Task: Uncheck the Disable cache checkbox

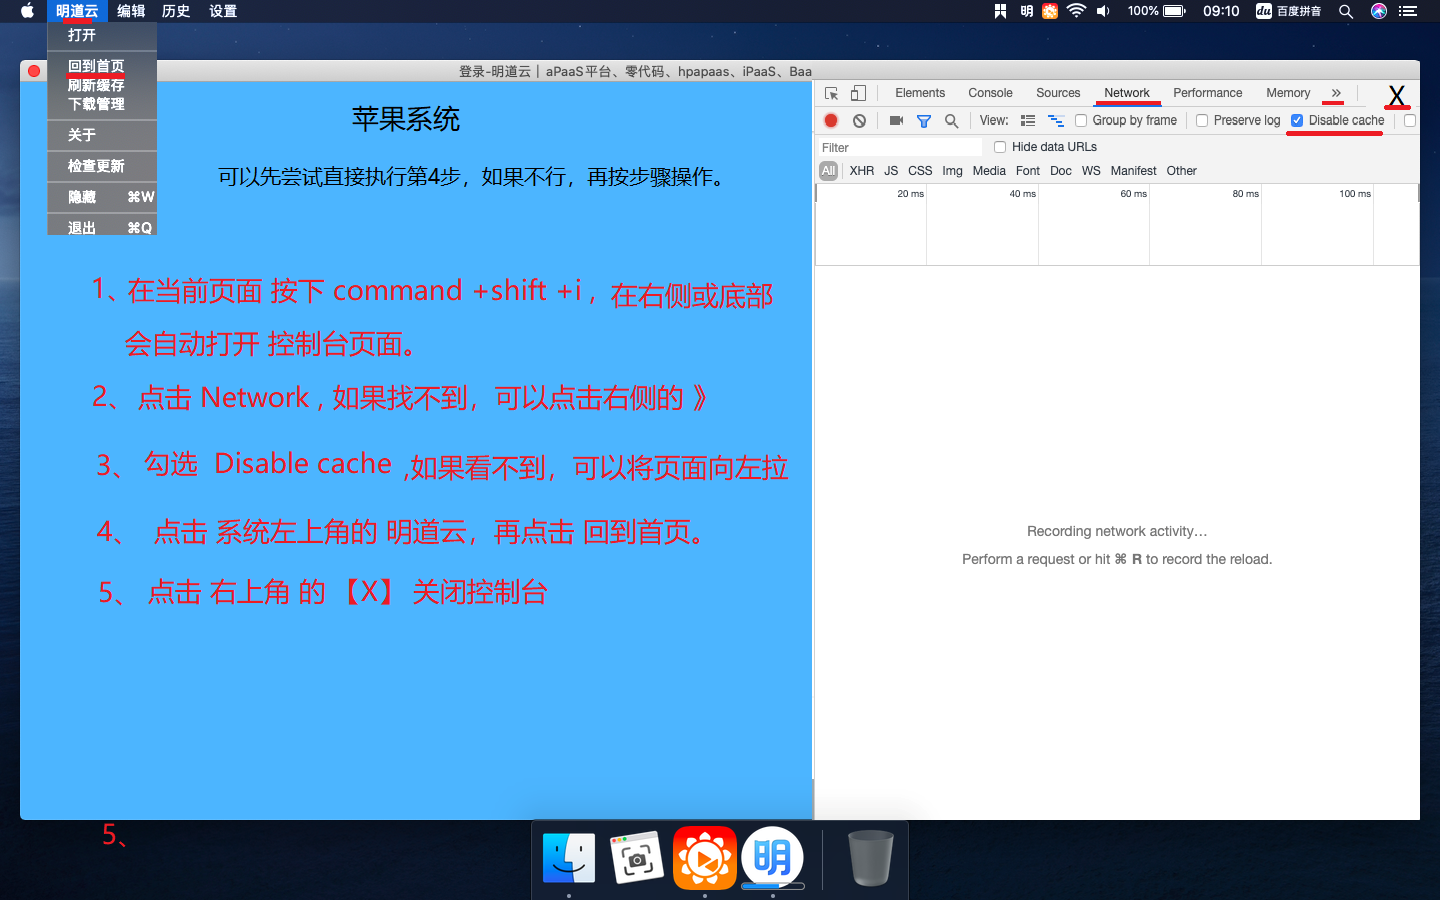Action: pos(1297,121)
